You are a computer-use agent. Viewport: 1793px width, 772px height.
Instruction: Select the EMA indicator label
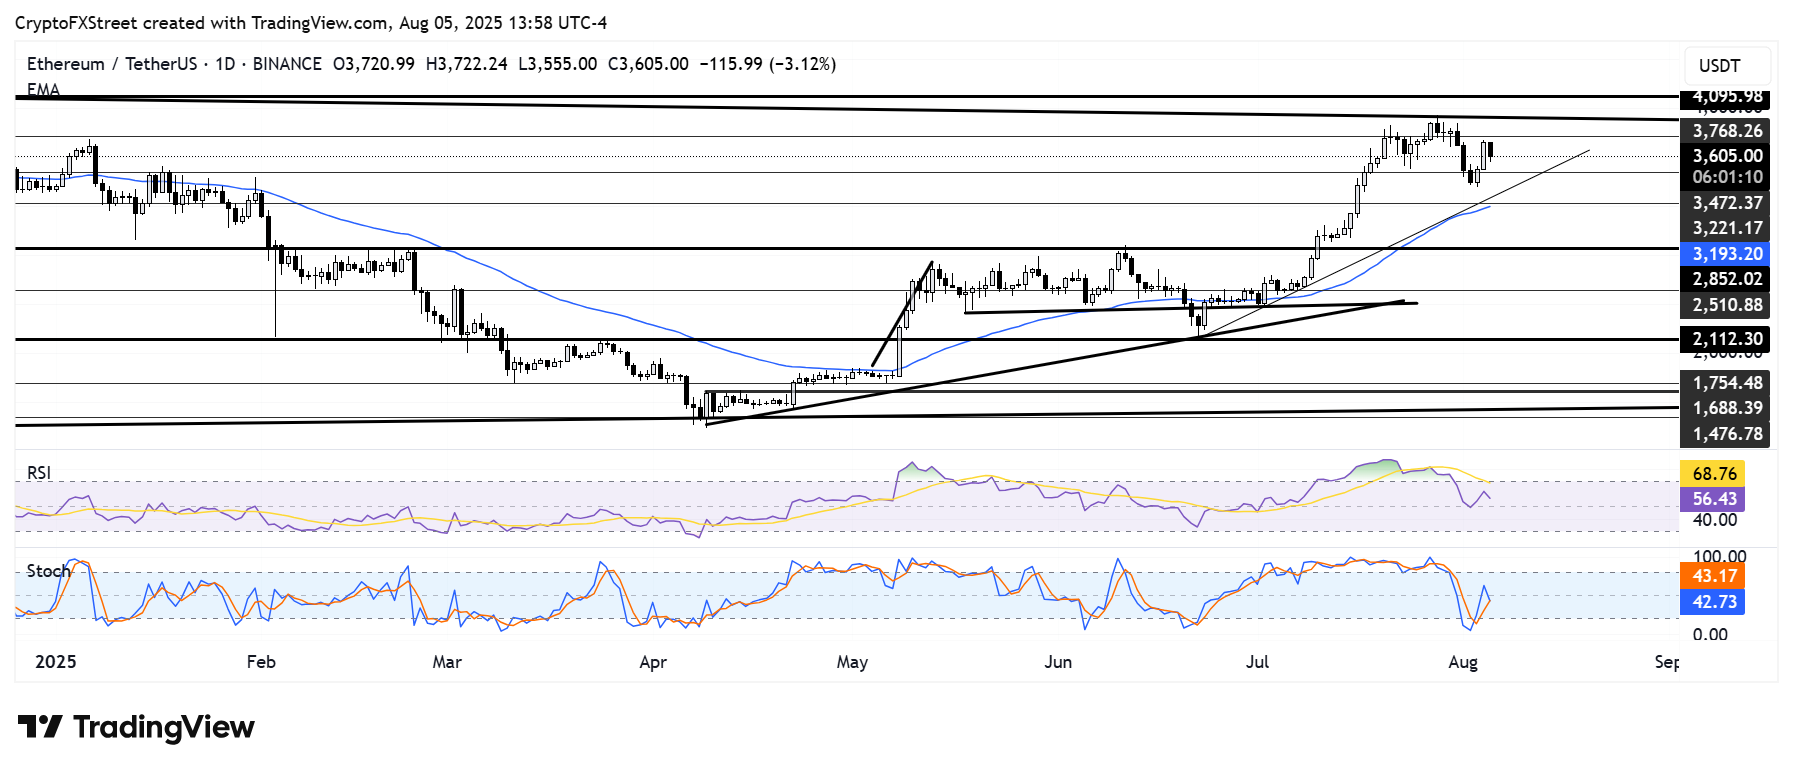pyautogui.click(x=43, y=90)
